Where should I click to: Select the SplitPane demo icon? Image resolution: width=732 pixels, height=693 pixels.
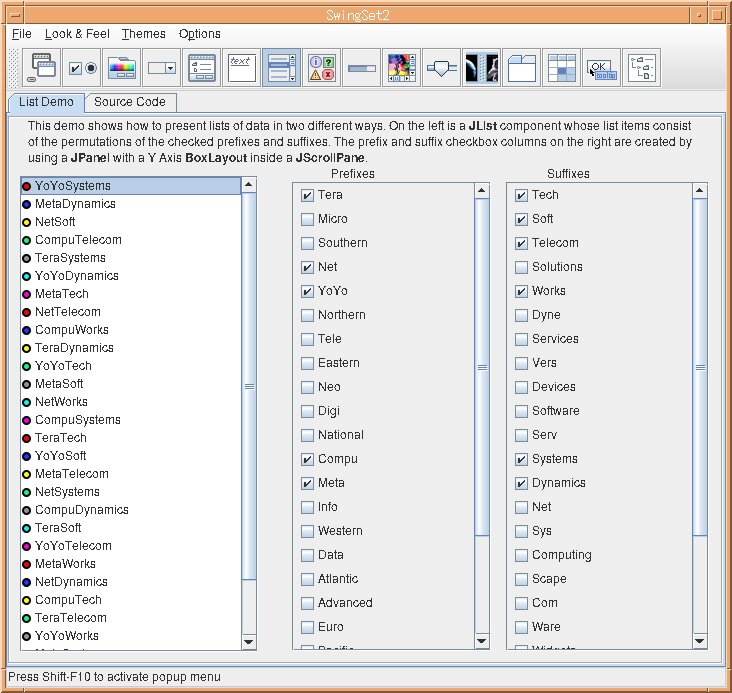pos(481,68)
